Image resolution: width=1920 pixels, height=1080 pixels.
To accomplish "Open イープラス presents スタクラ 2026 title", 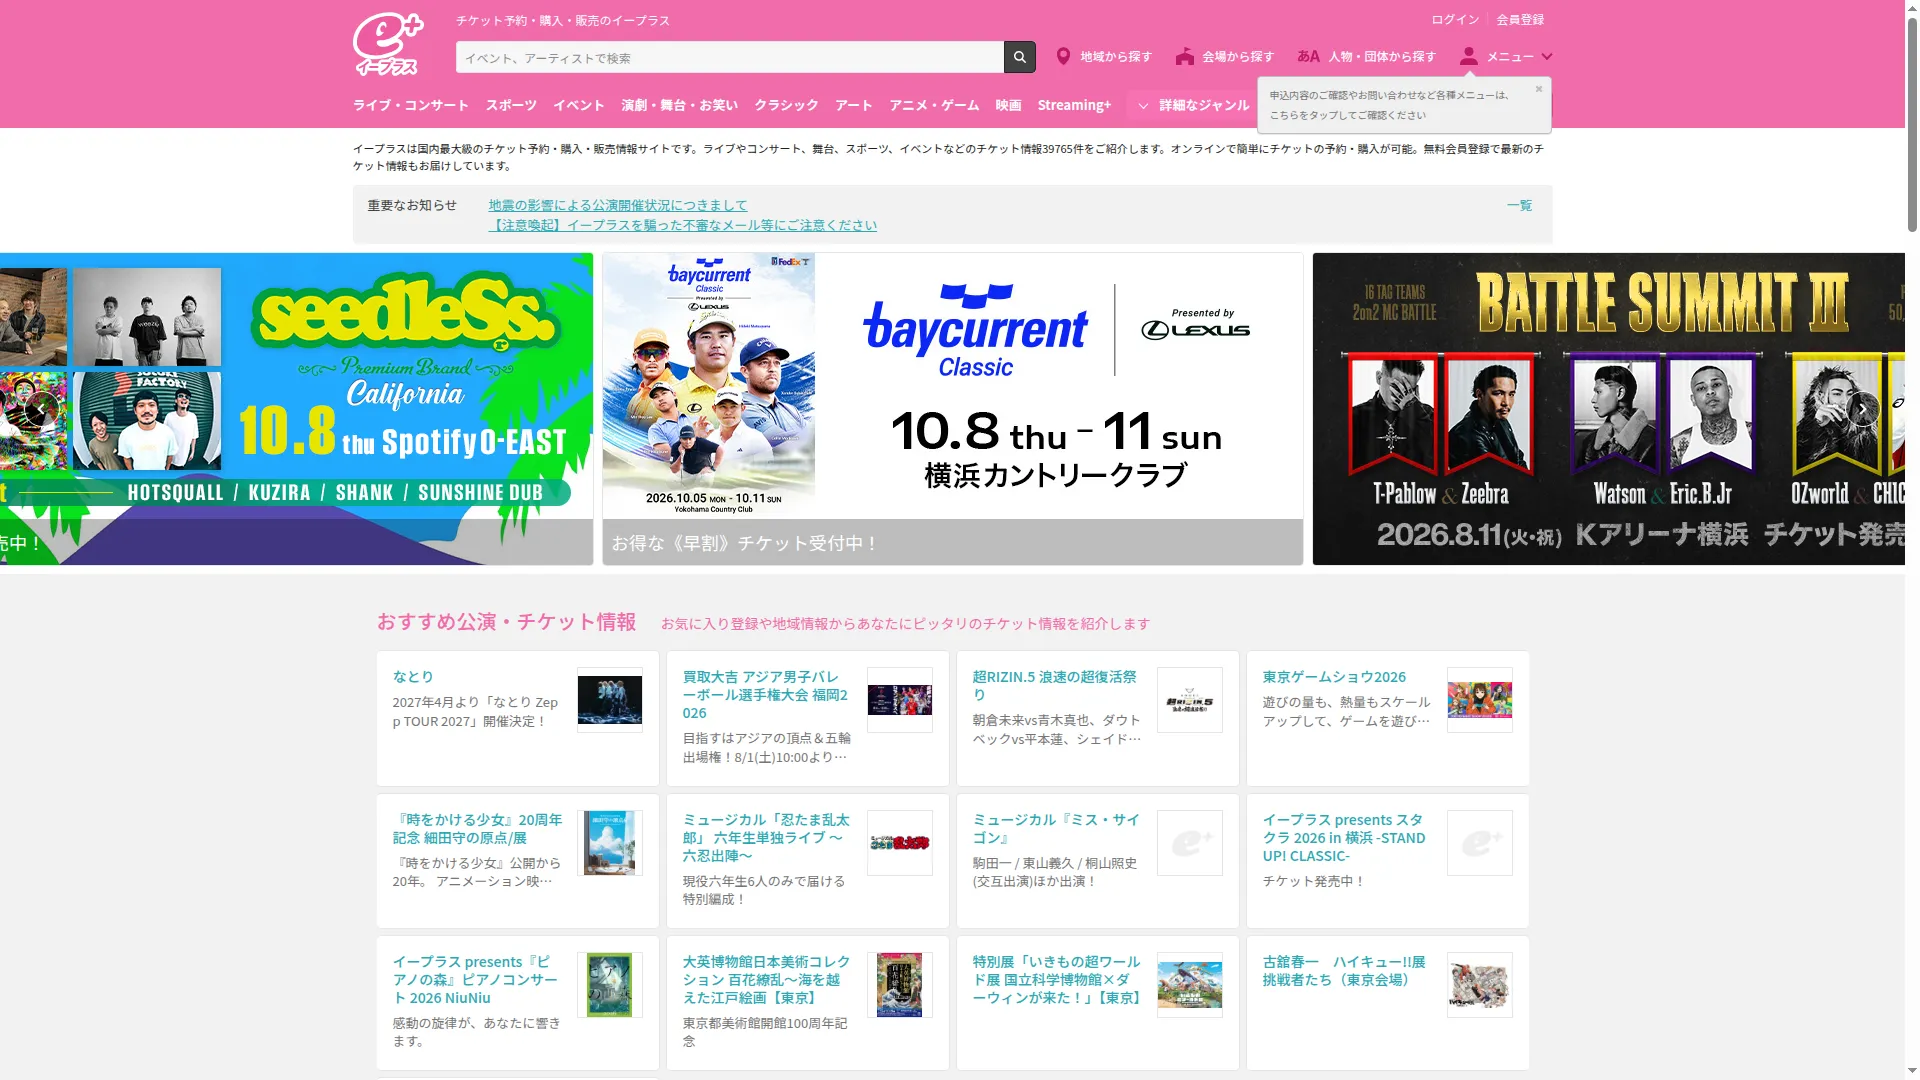I will click(x=1344, y=838).
